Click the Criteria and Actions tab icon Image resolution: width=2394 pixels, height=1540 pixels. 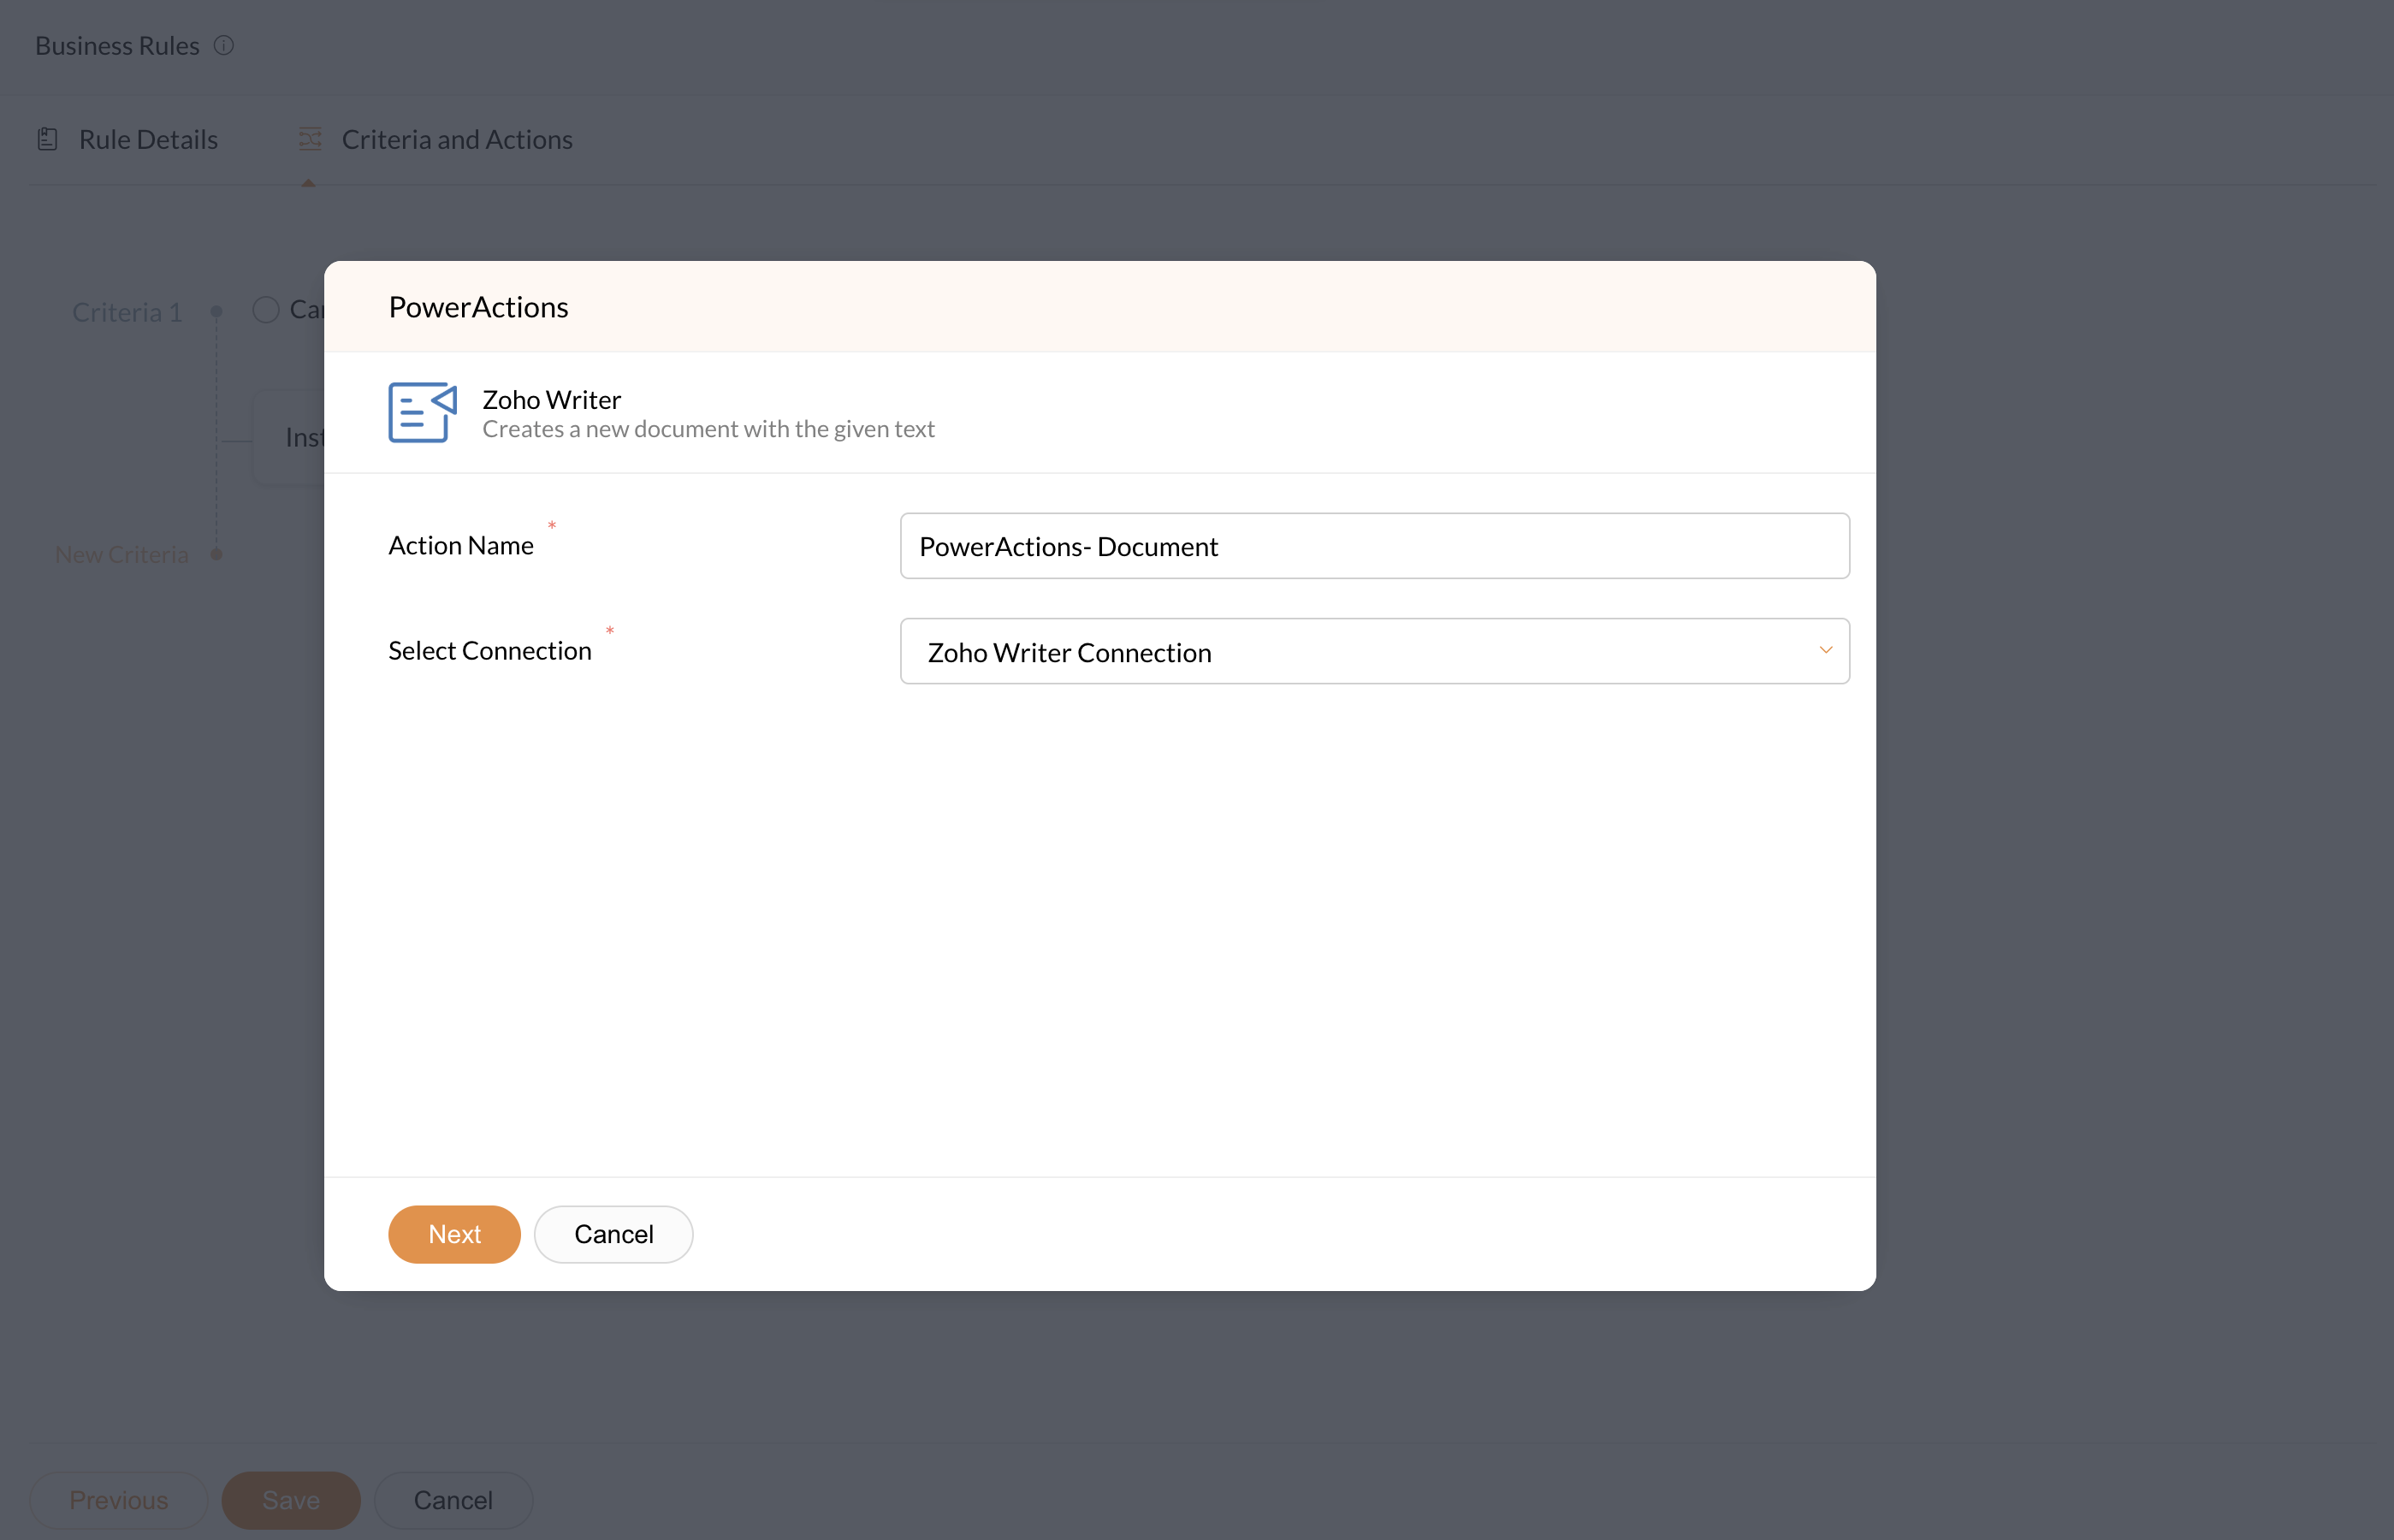[310, 139]
